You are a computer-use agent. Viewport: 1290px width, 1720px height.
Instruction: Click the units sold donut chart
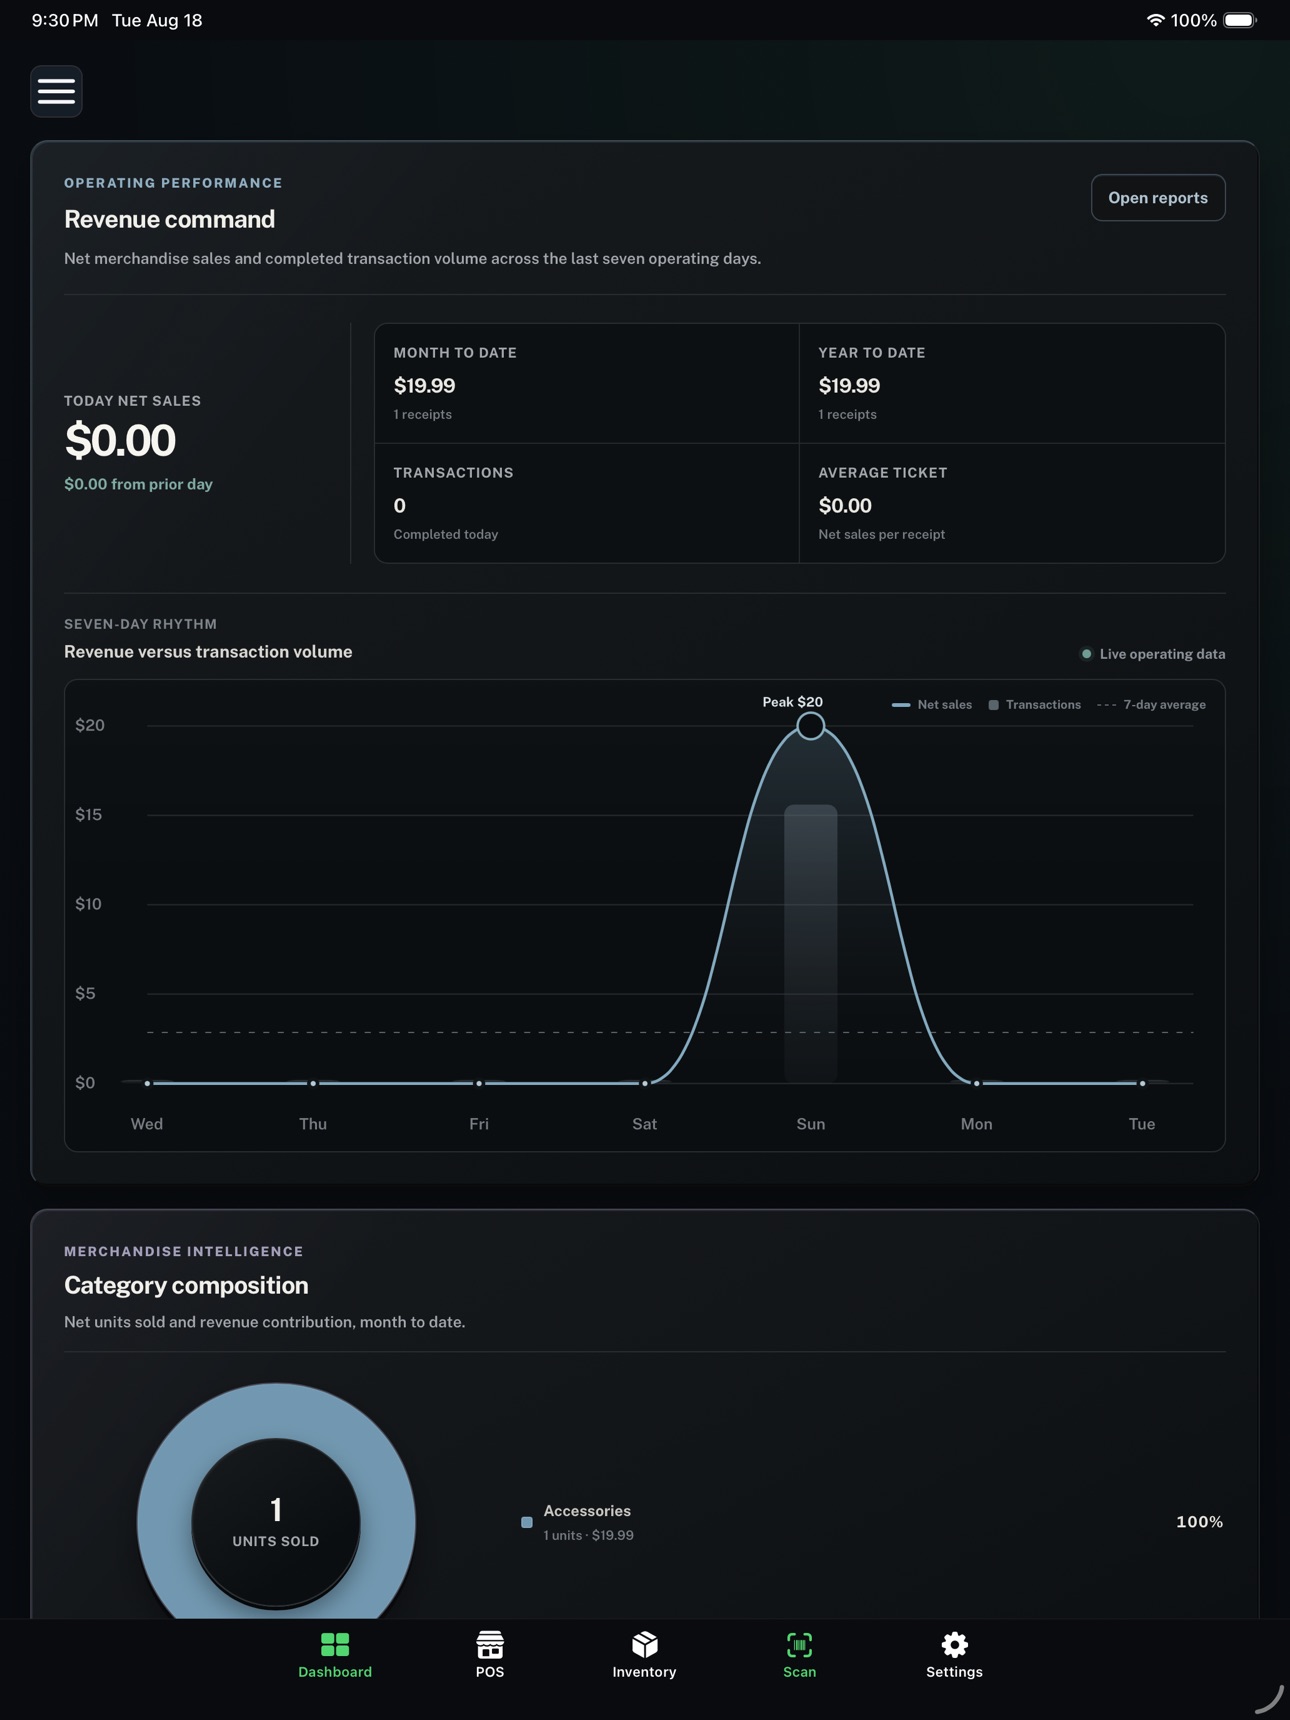pyautogui.click(x=276, y=1501)
